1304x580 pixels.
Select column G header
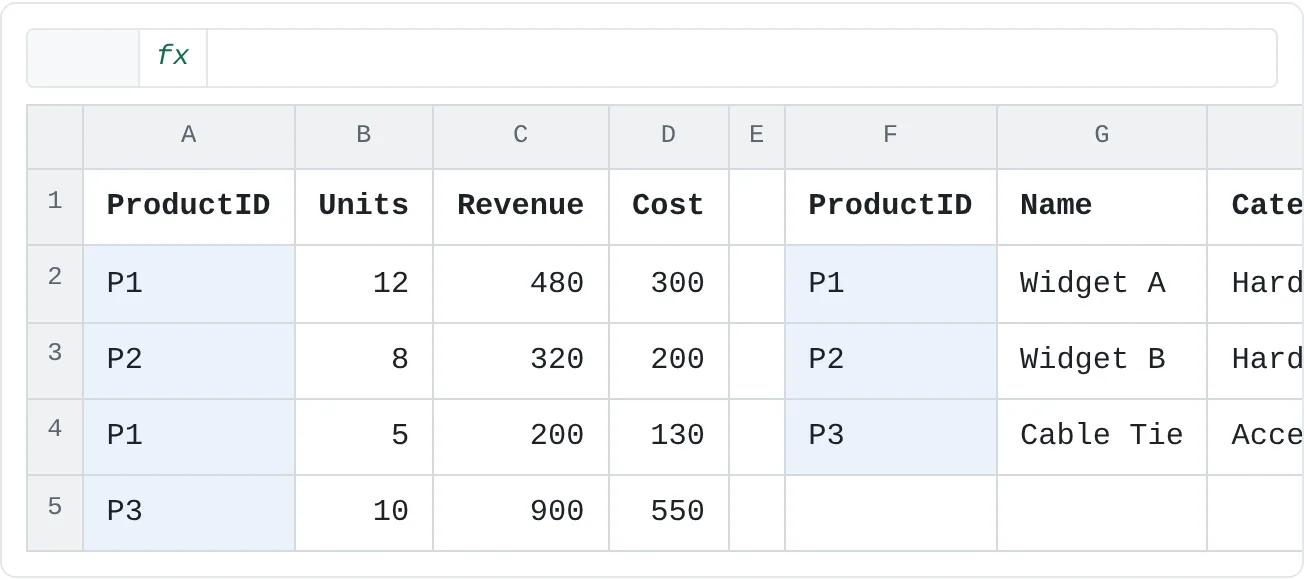(1102, 136)
